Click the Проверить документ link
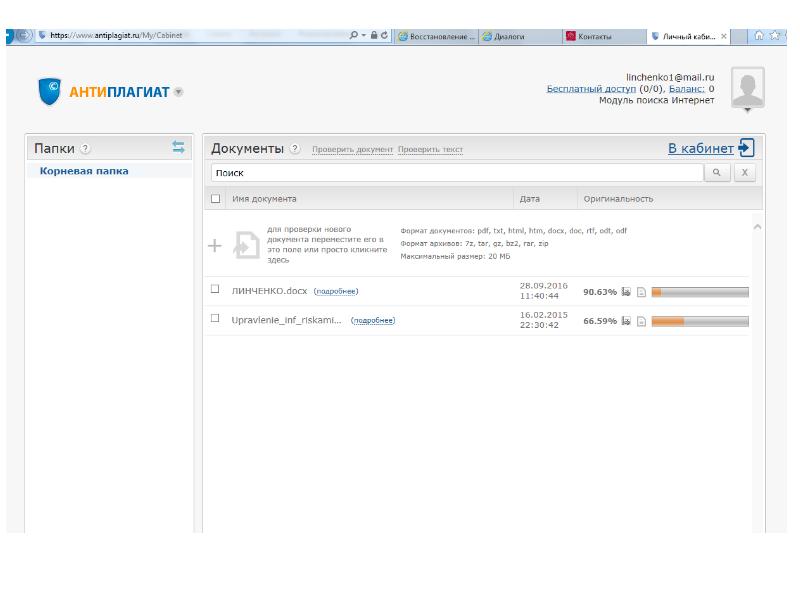Screen dimensions: 800x600 pos(352,150)
